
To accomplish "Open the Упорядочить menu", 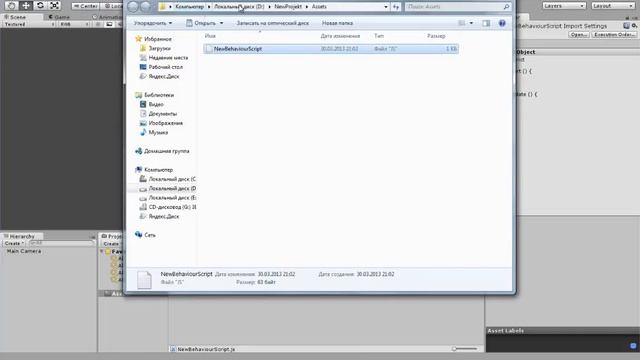I will pyautogui.click(x=153, y=23).
